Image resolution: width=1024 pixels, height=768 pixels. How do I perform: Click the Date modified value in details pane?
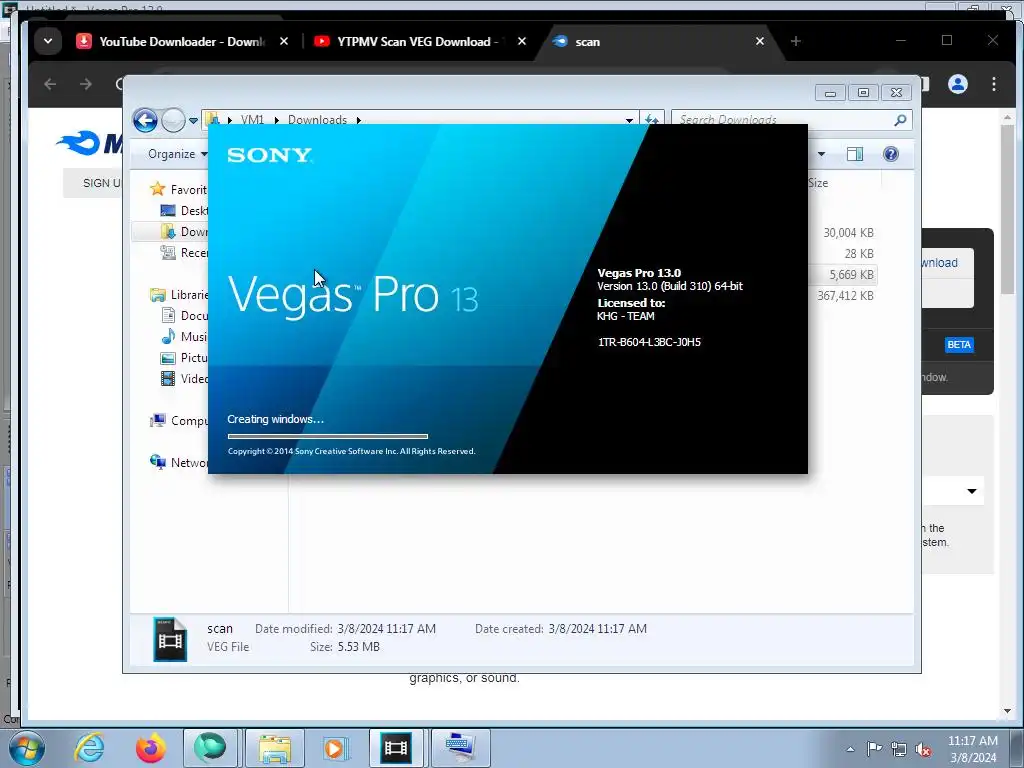(387, 629)
